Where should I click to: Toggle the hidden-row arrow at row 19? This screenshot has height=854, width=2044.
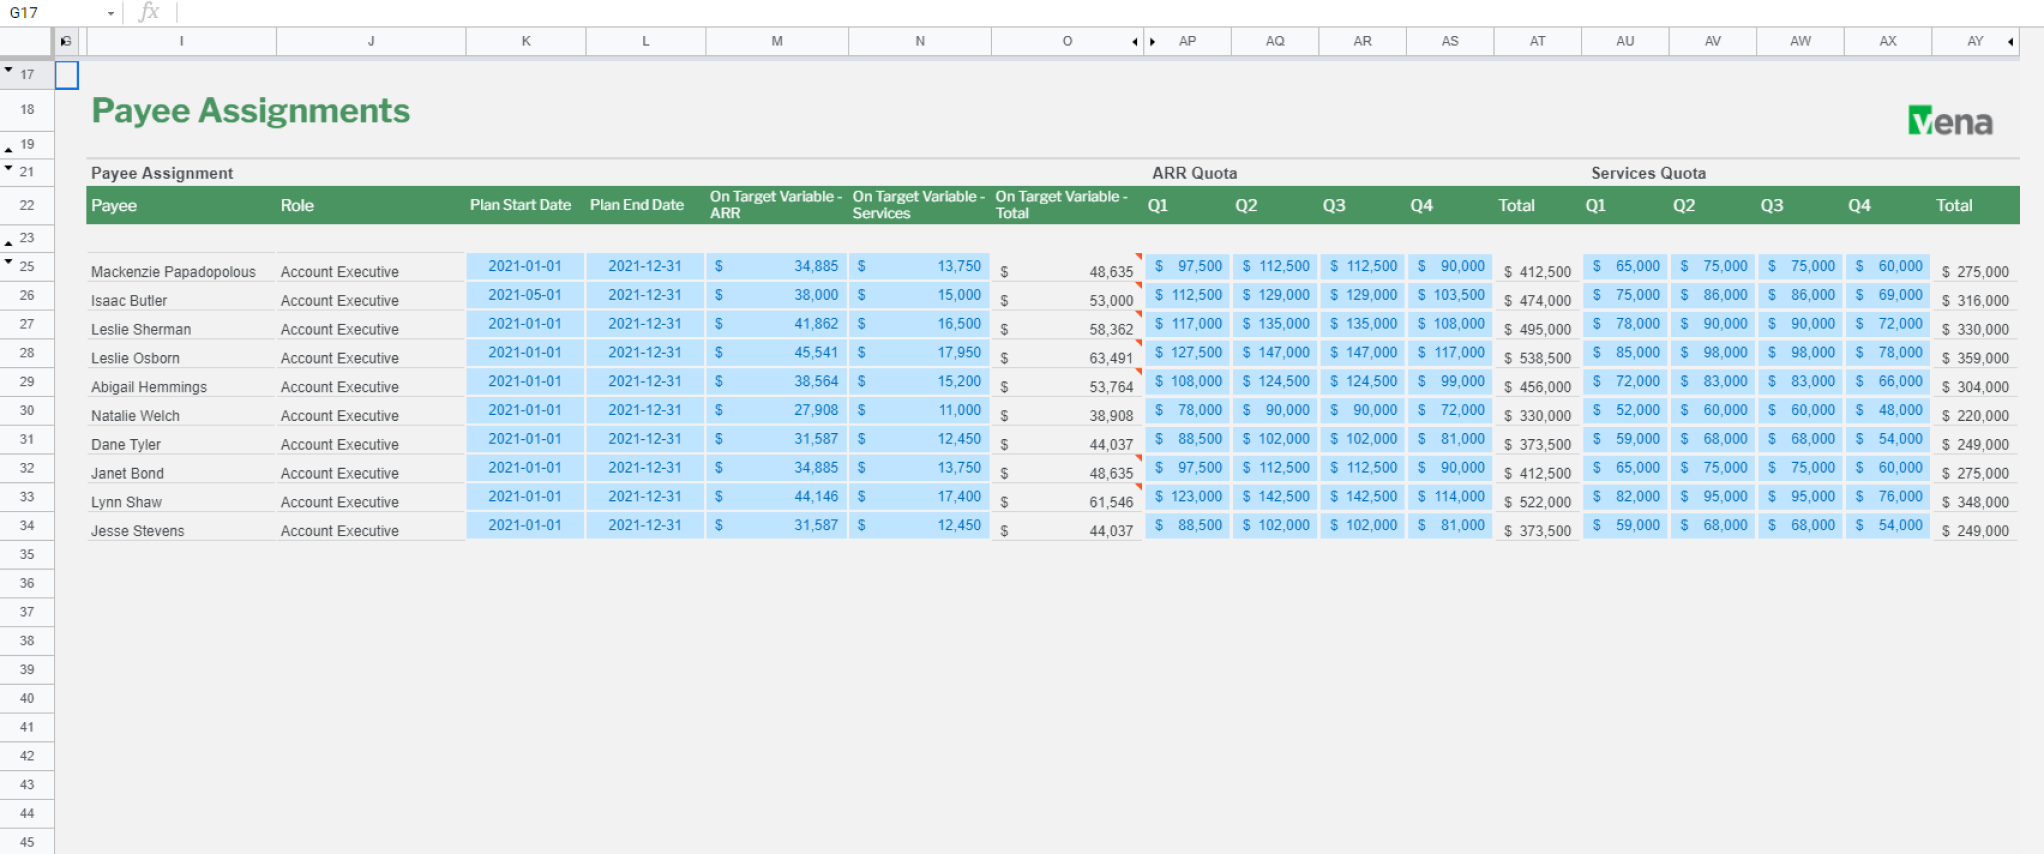click(9, 149)
